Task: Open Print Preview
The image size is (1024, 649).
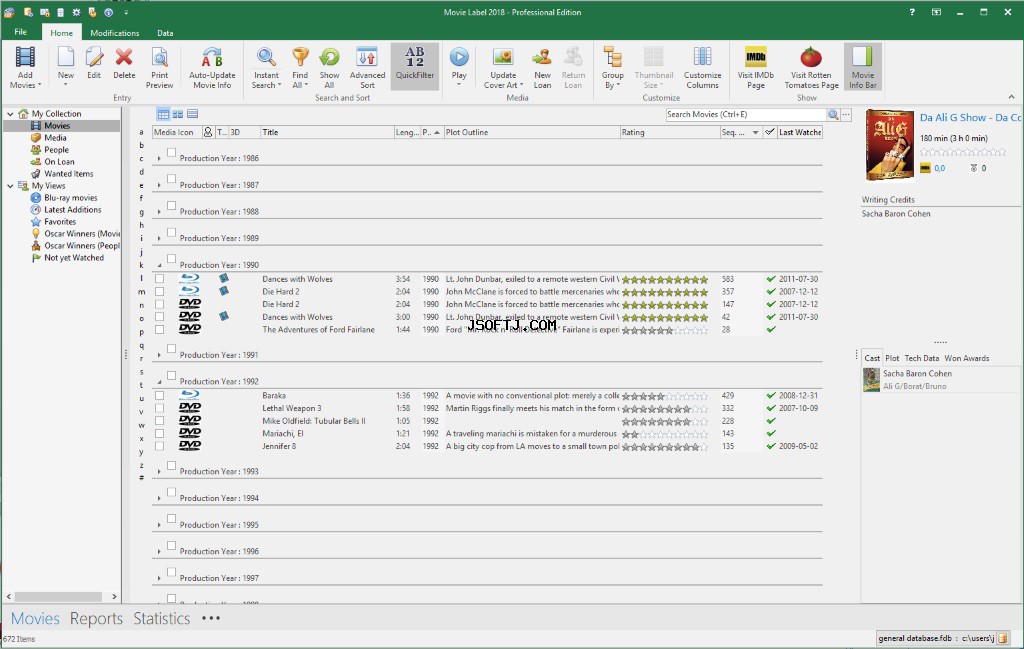Action: click(x=159, y=67)
